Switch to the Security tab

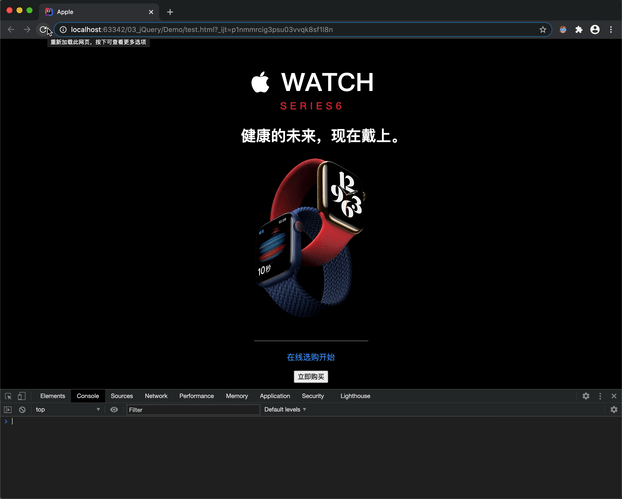coord(313,396)
